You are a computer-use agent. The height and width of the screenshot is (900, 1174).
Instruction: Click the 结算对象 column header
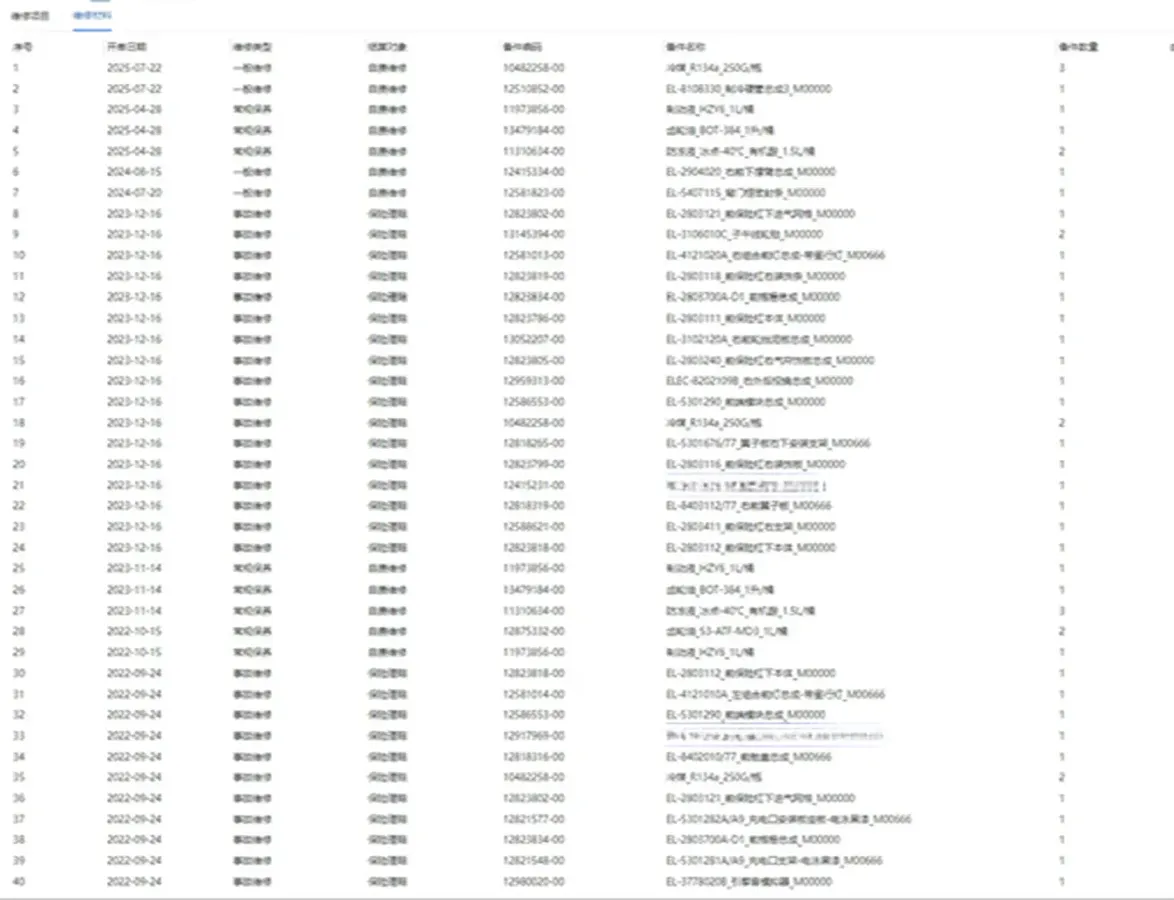387,47
